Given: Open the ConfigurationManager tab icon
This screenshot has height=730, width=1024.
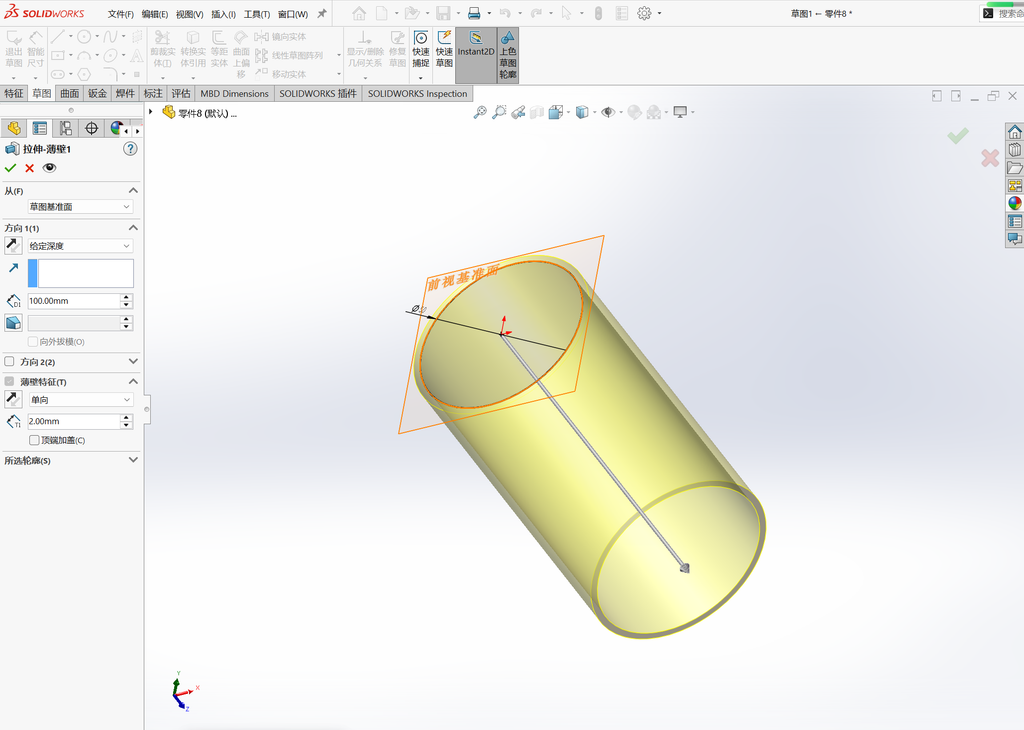Looking at the screenshot, I should coord(65,128).
